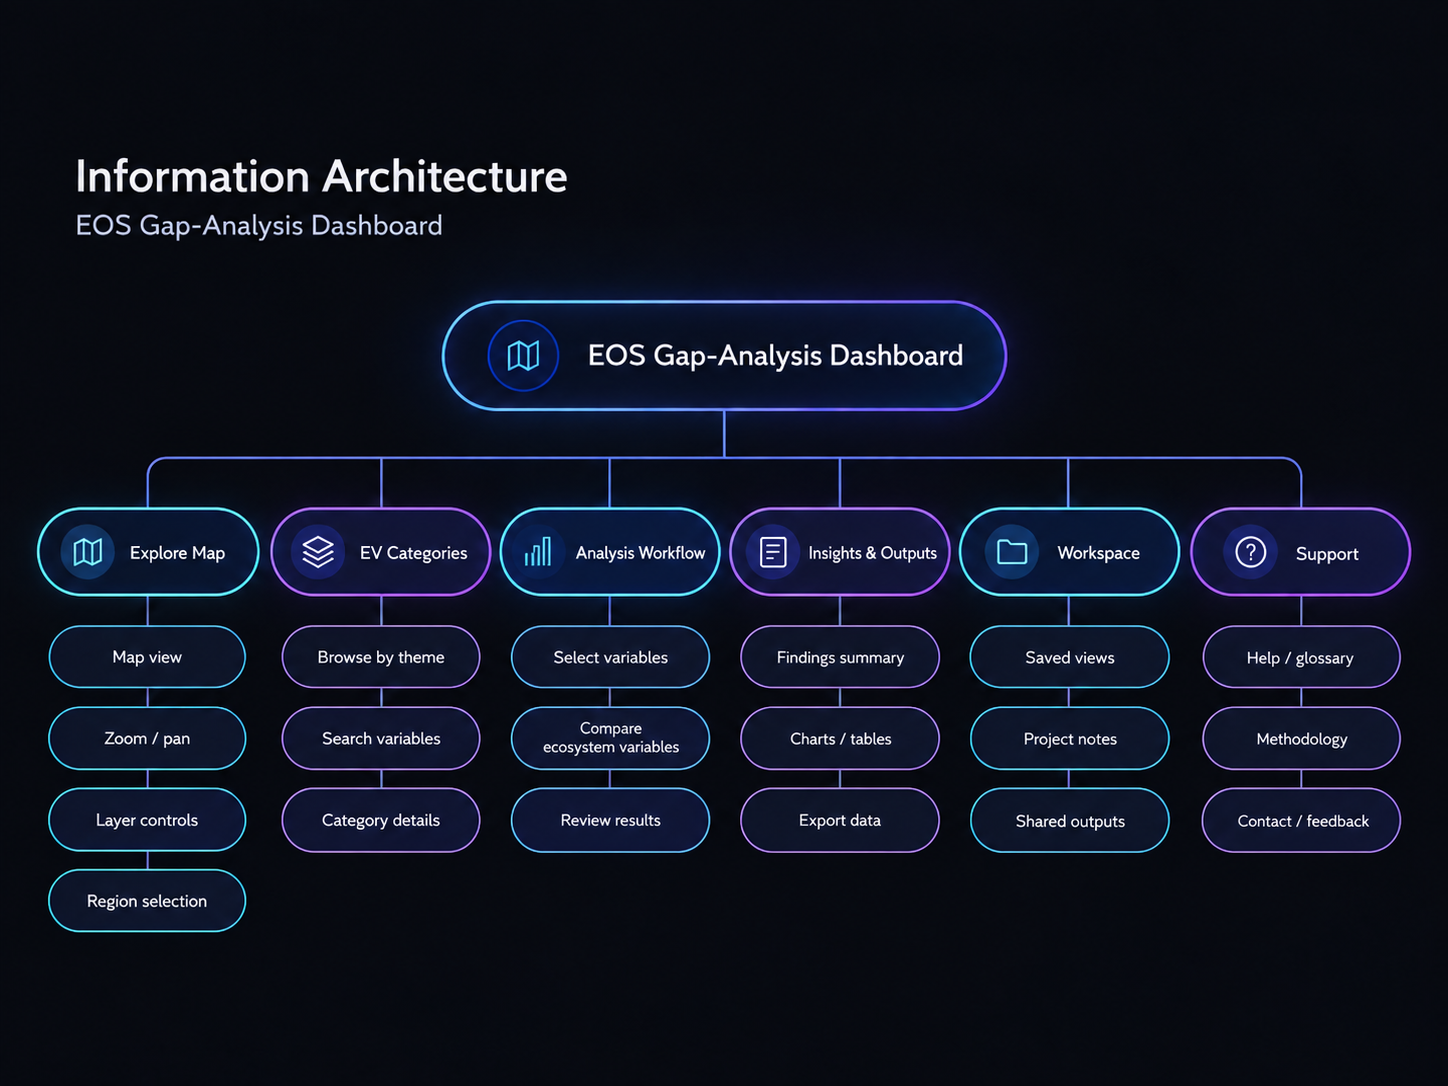The width and height of the screenshot is (1448, 1086).
Task: Click the Select variables node
Action: (x=610, y=657)
